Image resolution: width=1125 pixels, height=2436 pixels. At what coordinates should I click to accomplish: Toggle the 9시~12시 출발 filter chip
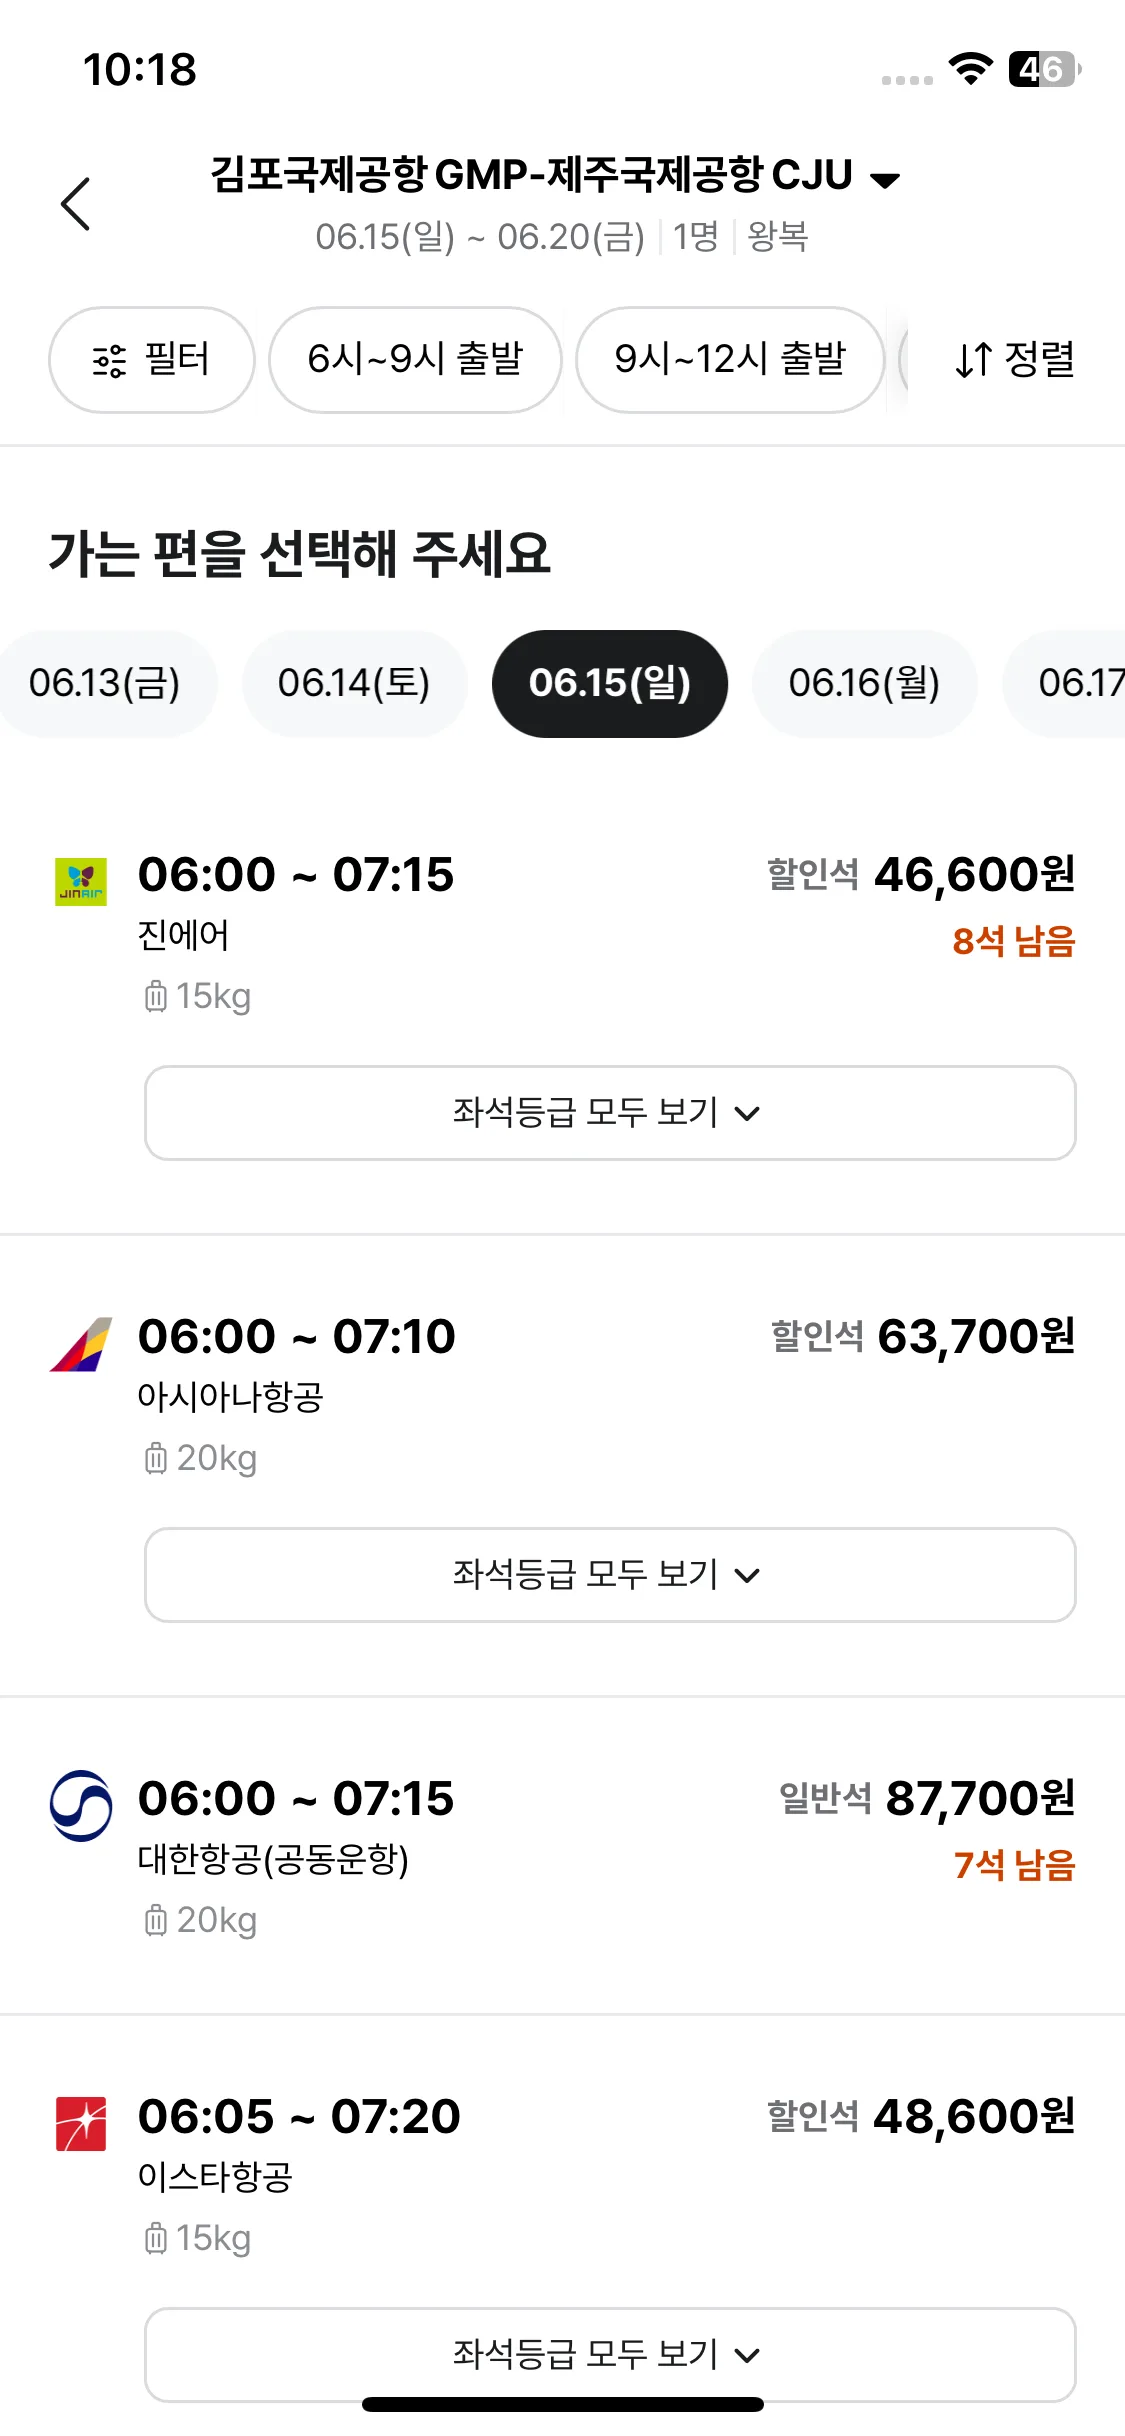click(x=730, y=360)
